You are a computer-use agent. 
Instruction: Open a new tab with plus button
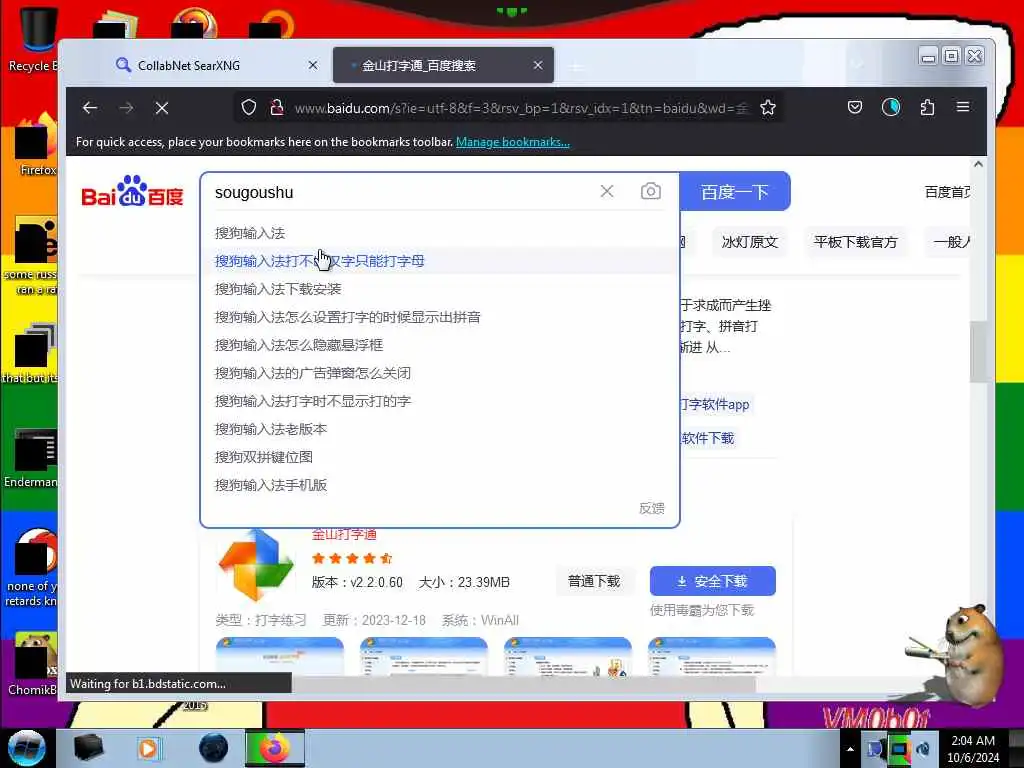(x=576, y=66)
